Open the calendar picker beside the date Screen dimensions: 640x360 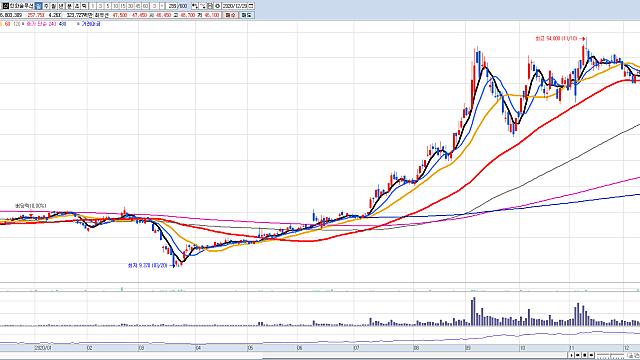coord(251,6)
